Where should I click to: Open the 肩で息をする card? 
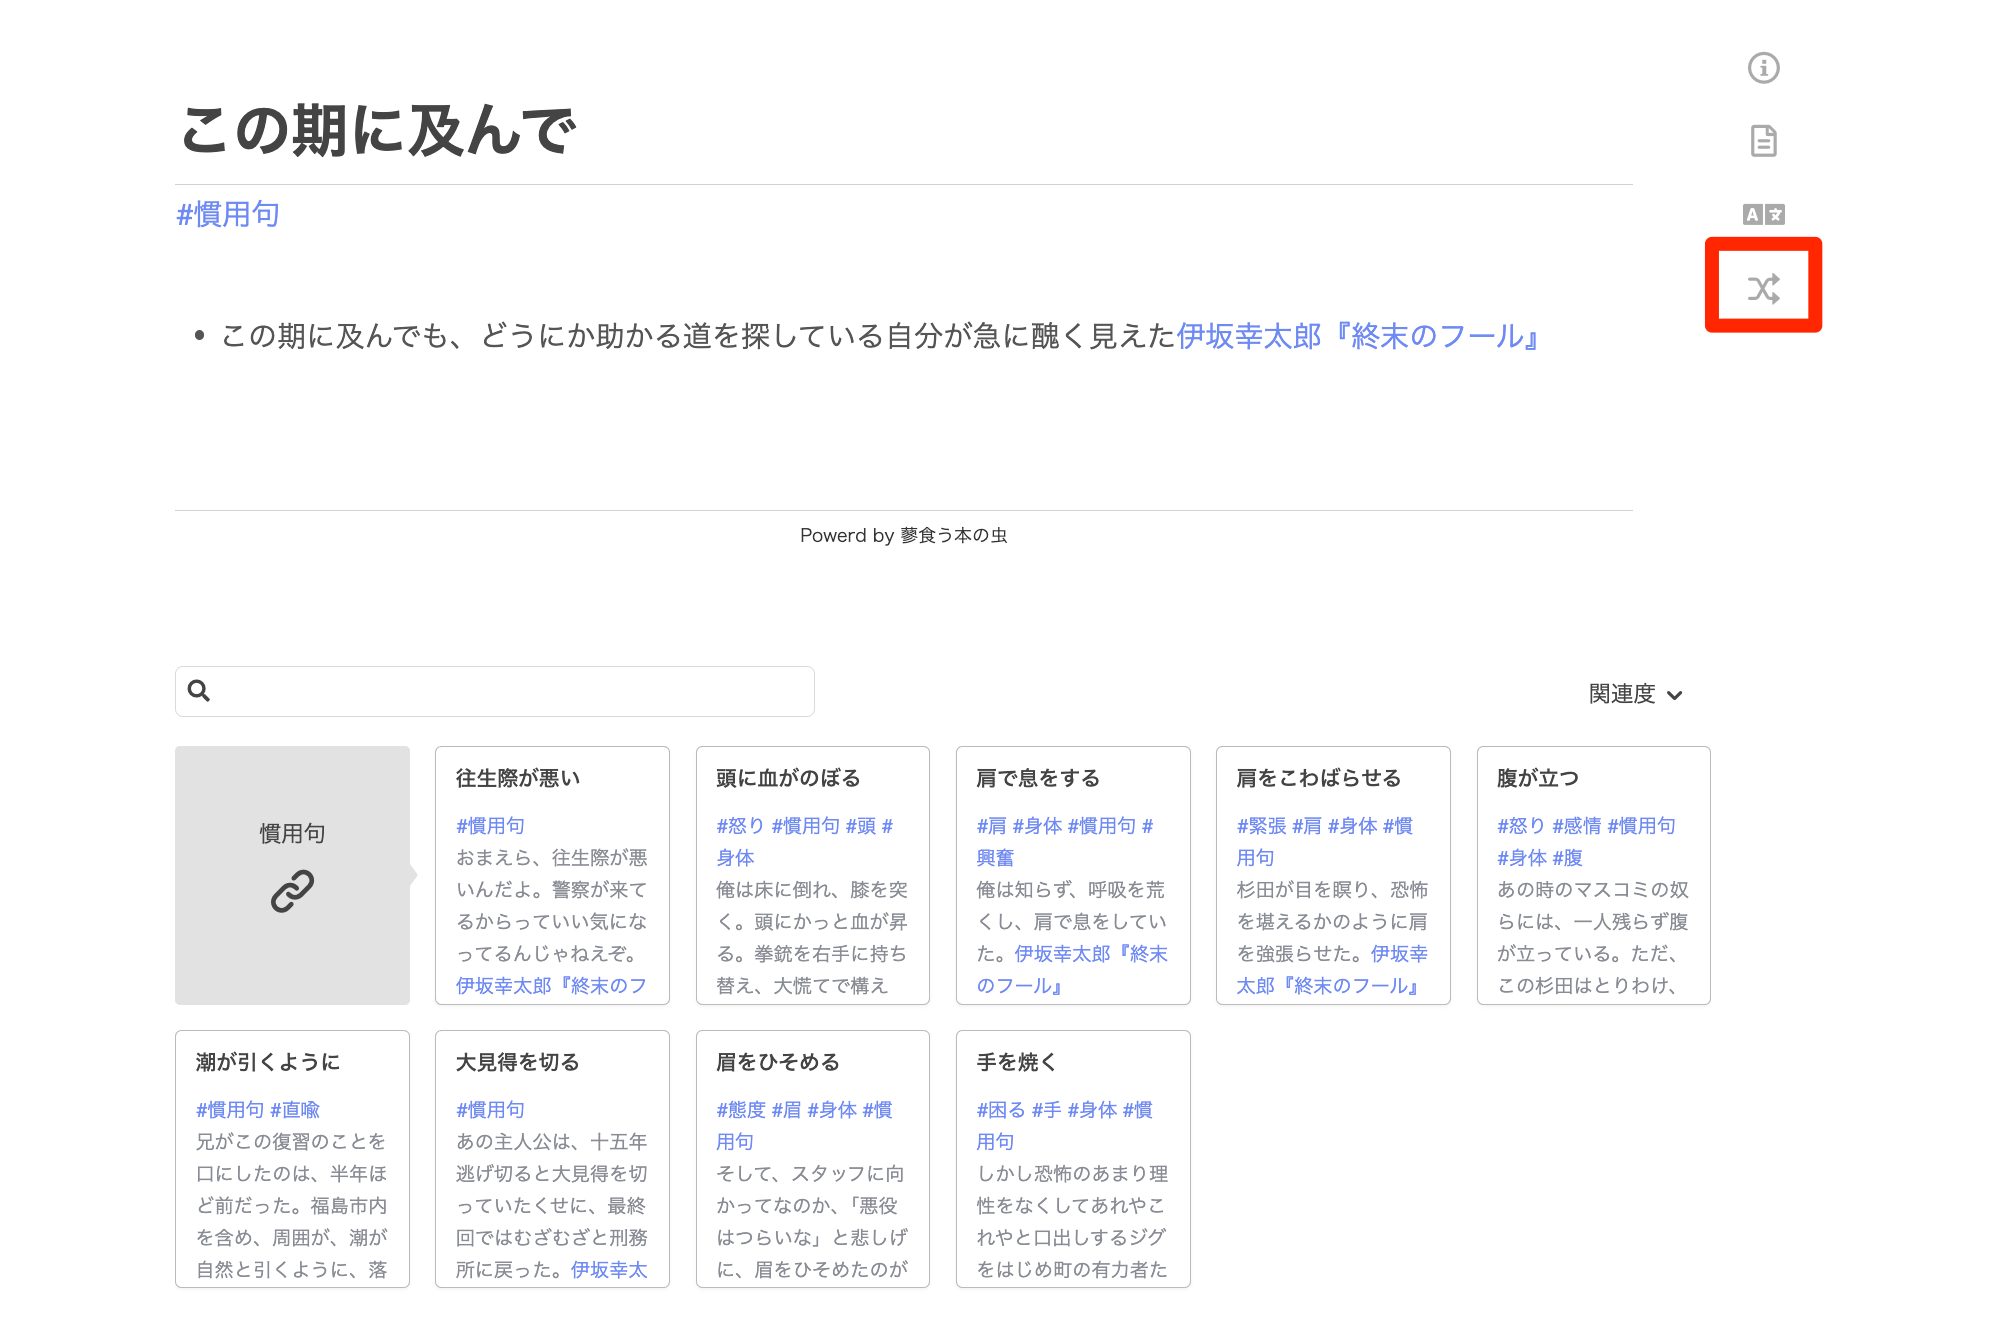click(1037, 778)
